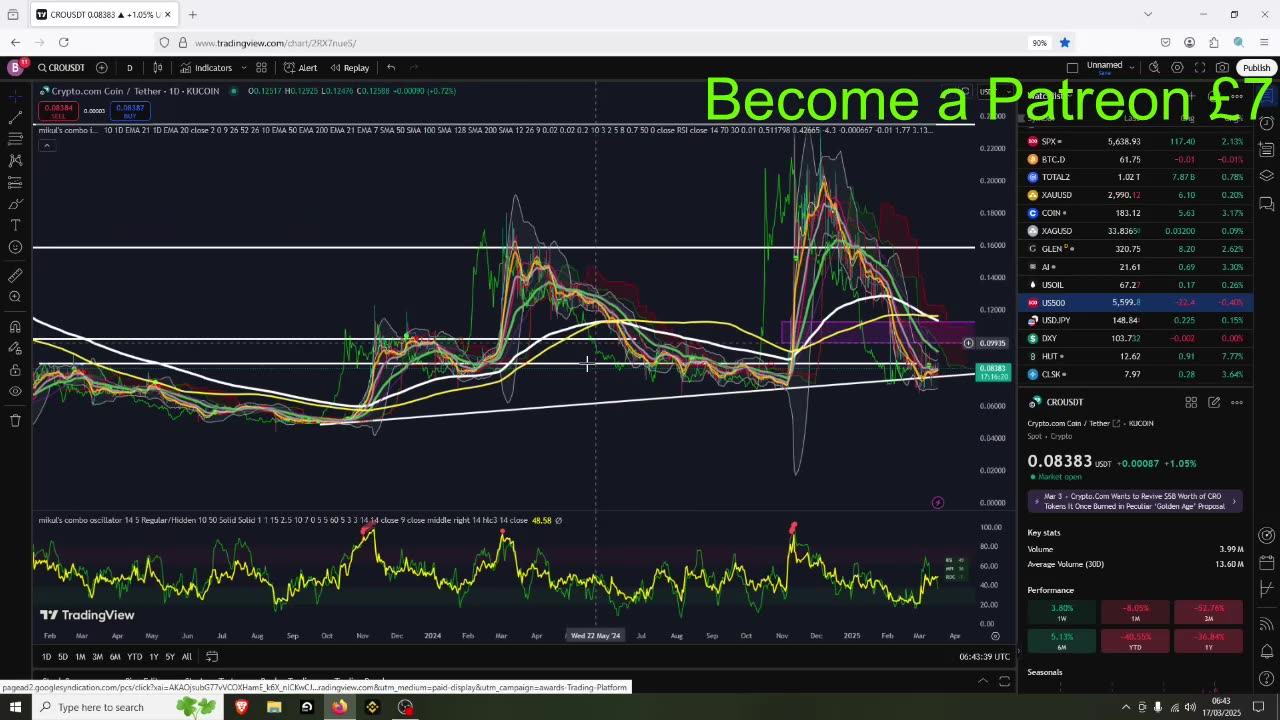
Task: Open Windows Start menu
Action: click(x=15, y=707)
